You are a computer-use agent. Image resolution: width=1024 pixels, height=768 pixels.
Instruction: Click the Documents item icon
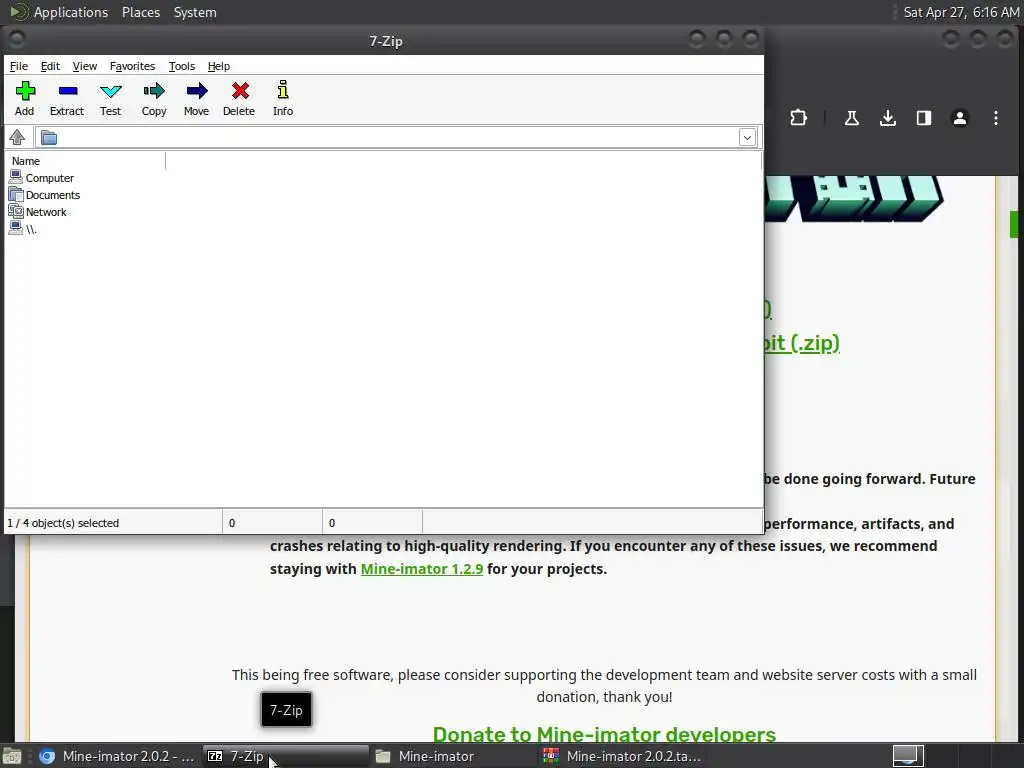coord(16,194)
